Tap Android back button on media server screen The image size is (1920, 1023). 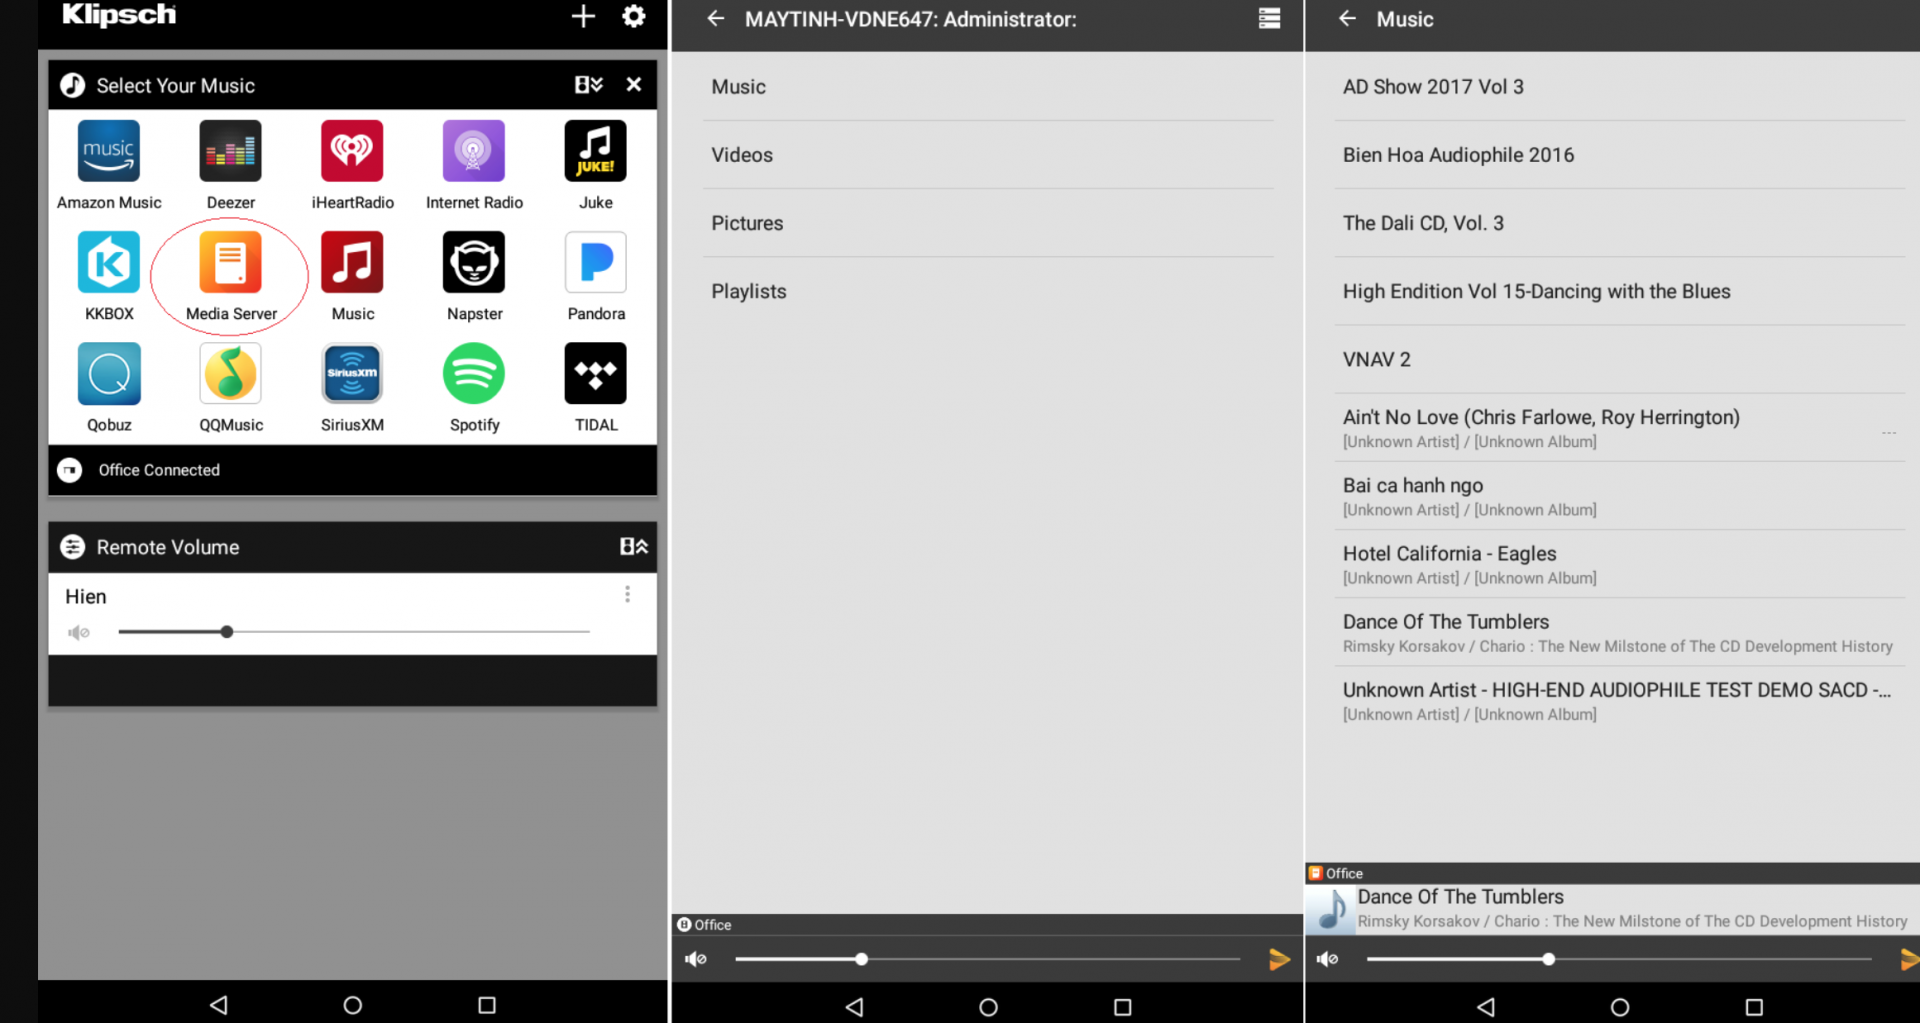(855, 1006)
